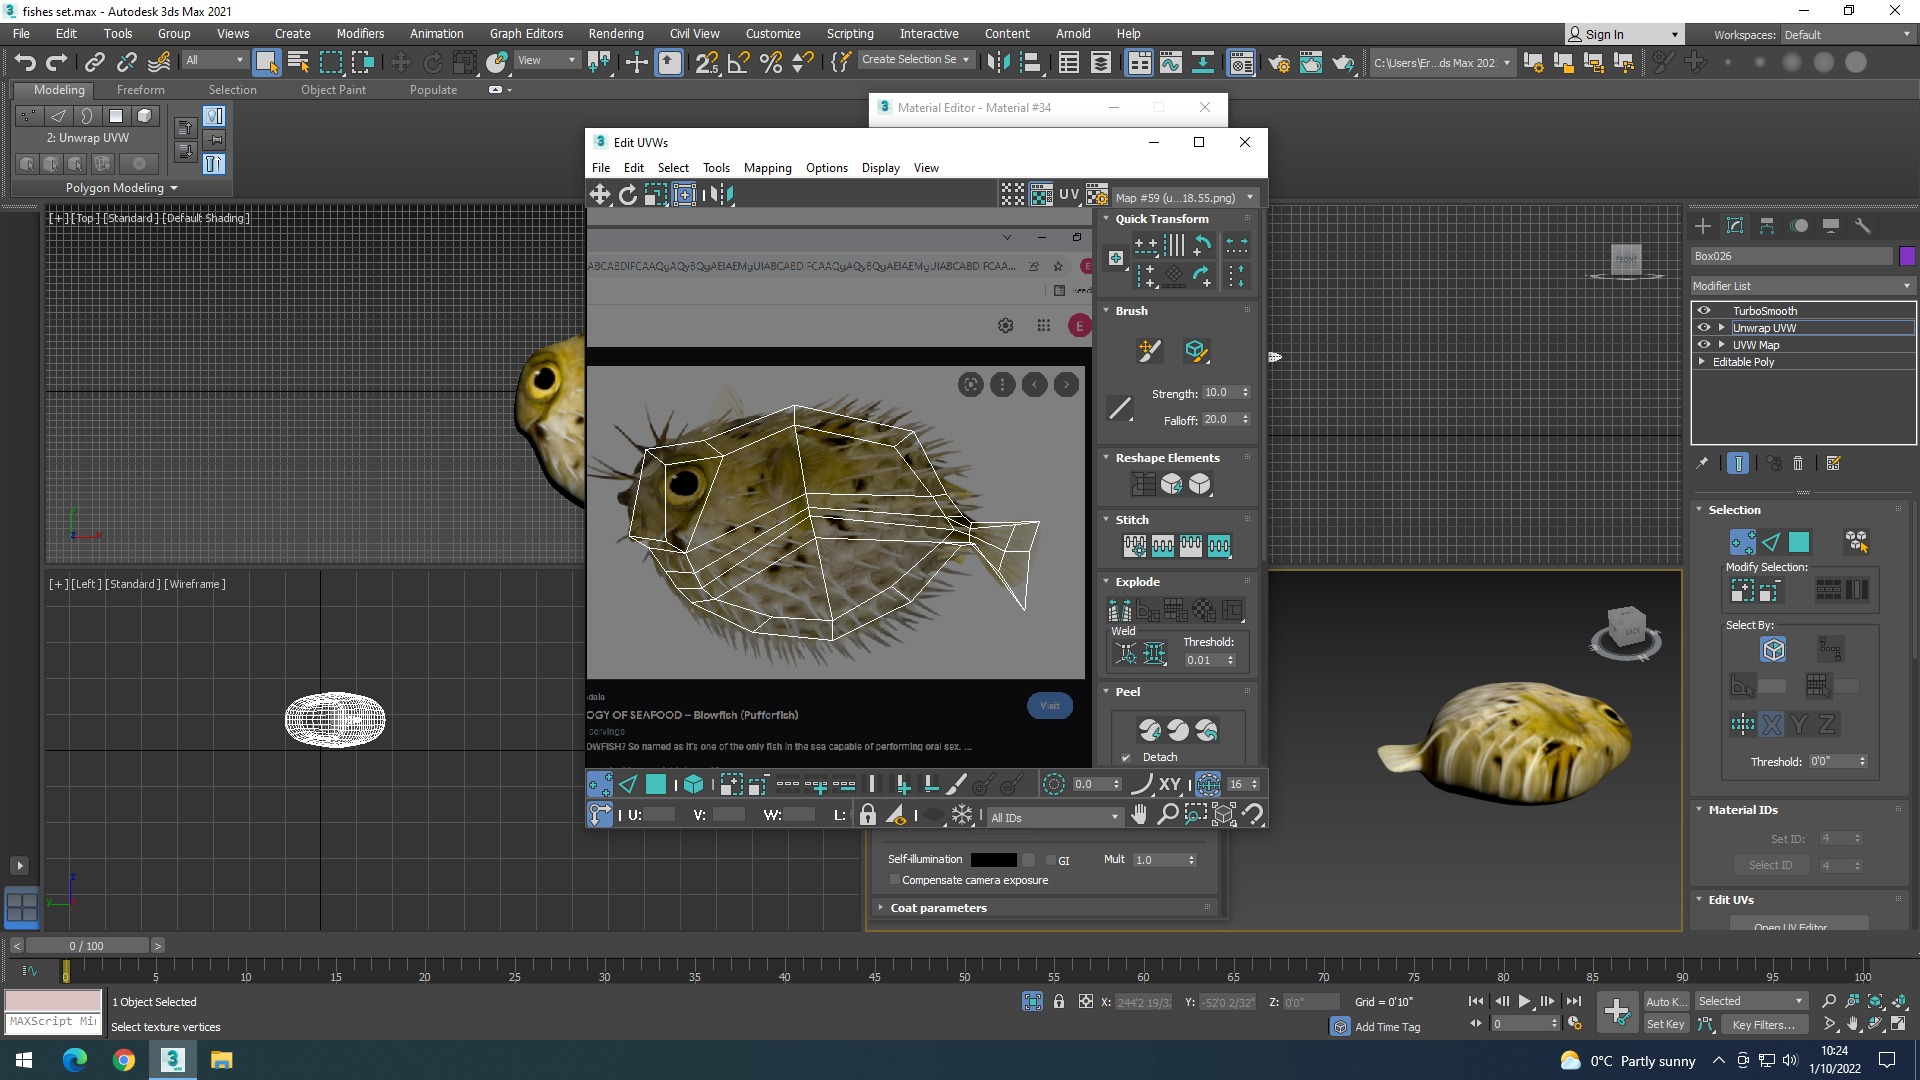Screen dimensions: 1920x1080
Task: Click the purple object color swatch
Action: coord(1907,256)
